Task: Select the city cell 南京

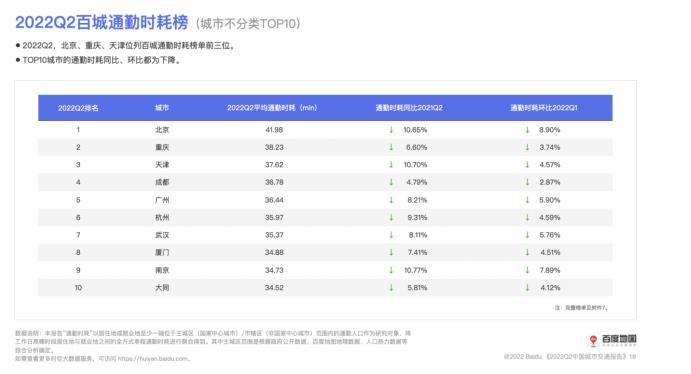Action: coord(162,270)
